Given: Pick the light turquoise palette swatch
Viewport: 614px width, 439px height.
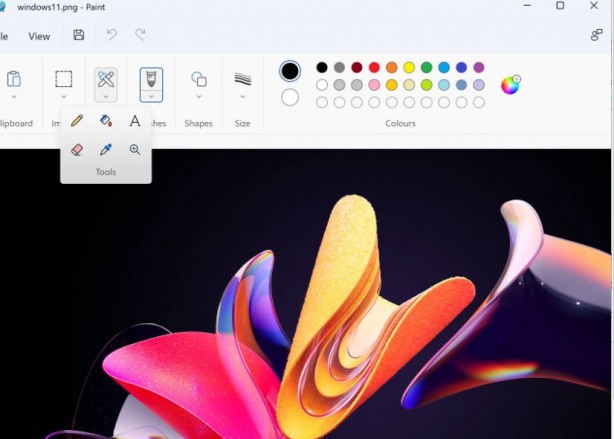Looking at the screenshot, I should tap(444, 85).
